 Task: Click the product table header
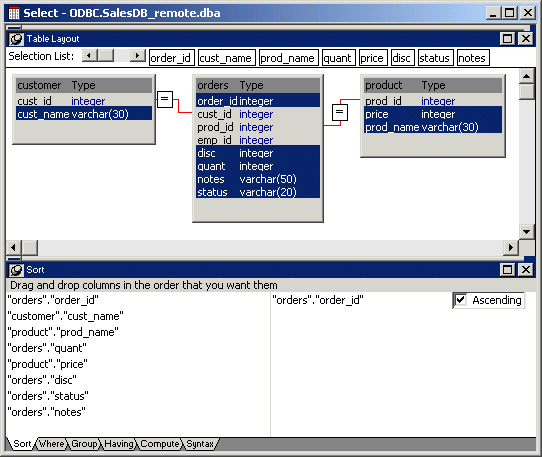tap(433, 85)
